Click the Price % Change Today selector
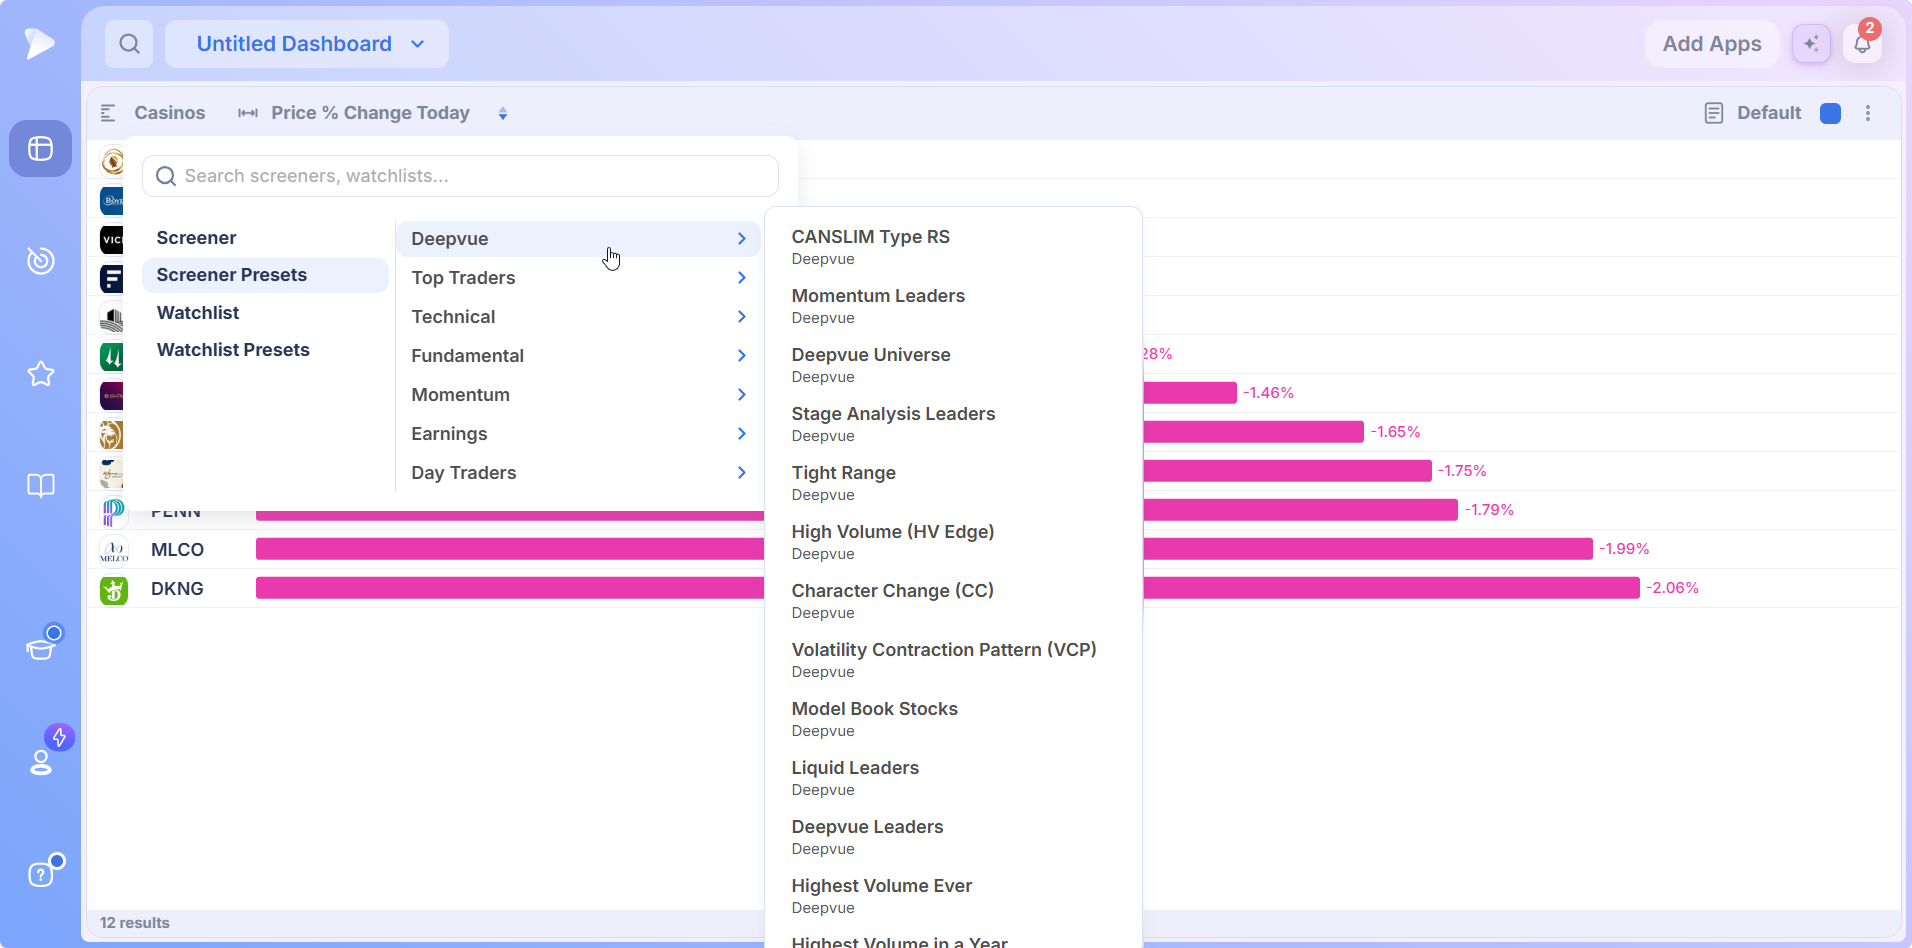Screen dimensions: 1912x948 [370, 113]
